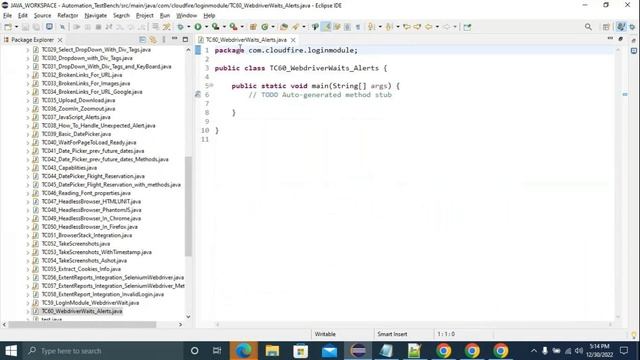This screenshot has height=360, width=640.
Task: Open the File menu
Action: [7, 16]
